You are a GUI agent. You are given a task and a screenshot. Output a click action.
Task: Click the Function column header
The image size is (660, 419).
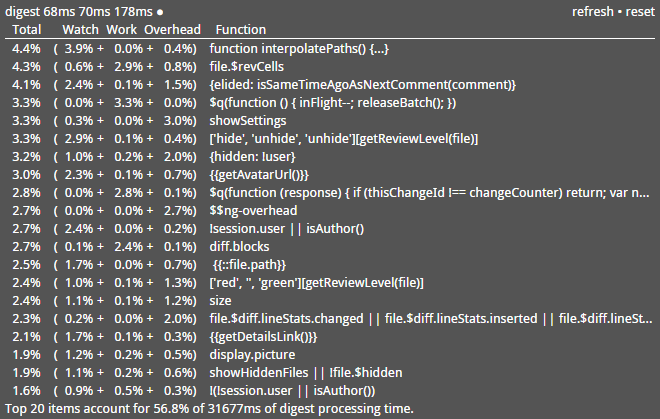click(x=241, y=29)
